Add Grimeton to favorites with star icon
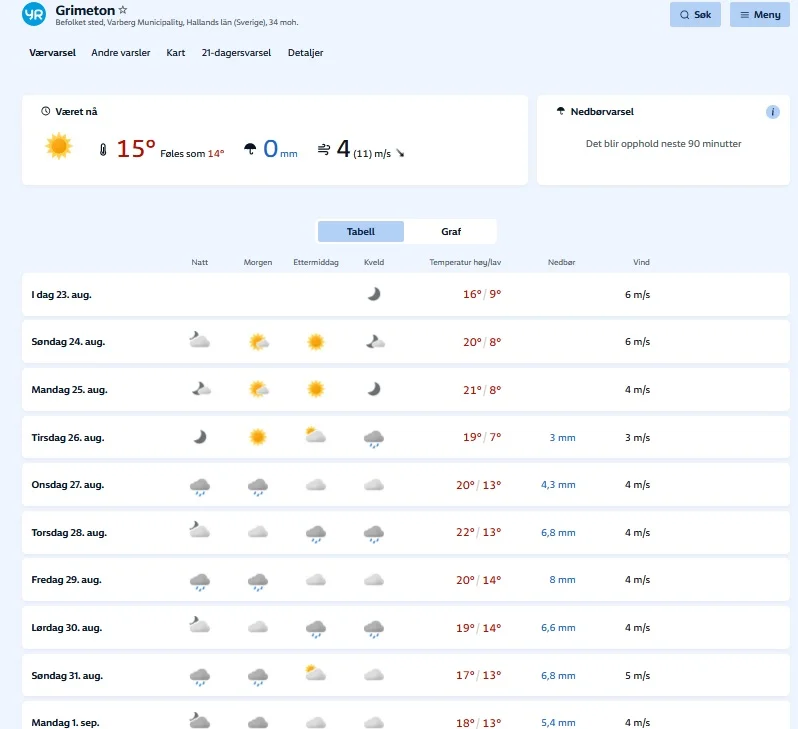The image size is (798, 729). pyautogui.click(x=123, y=10)
